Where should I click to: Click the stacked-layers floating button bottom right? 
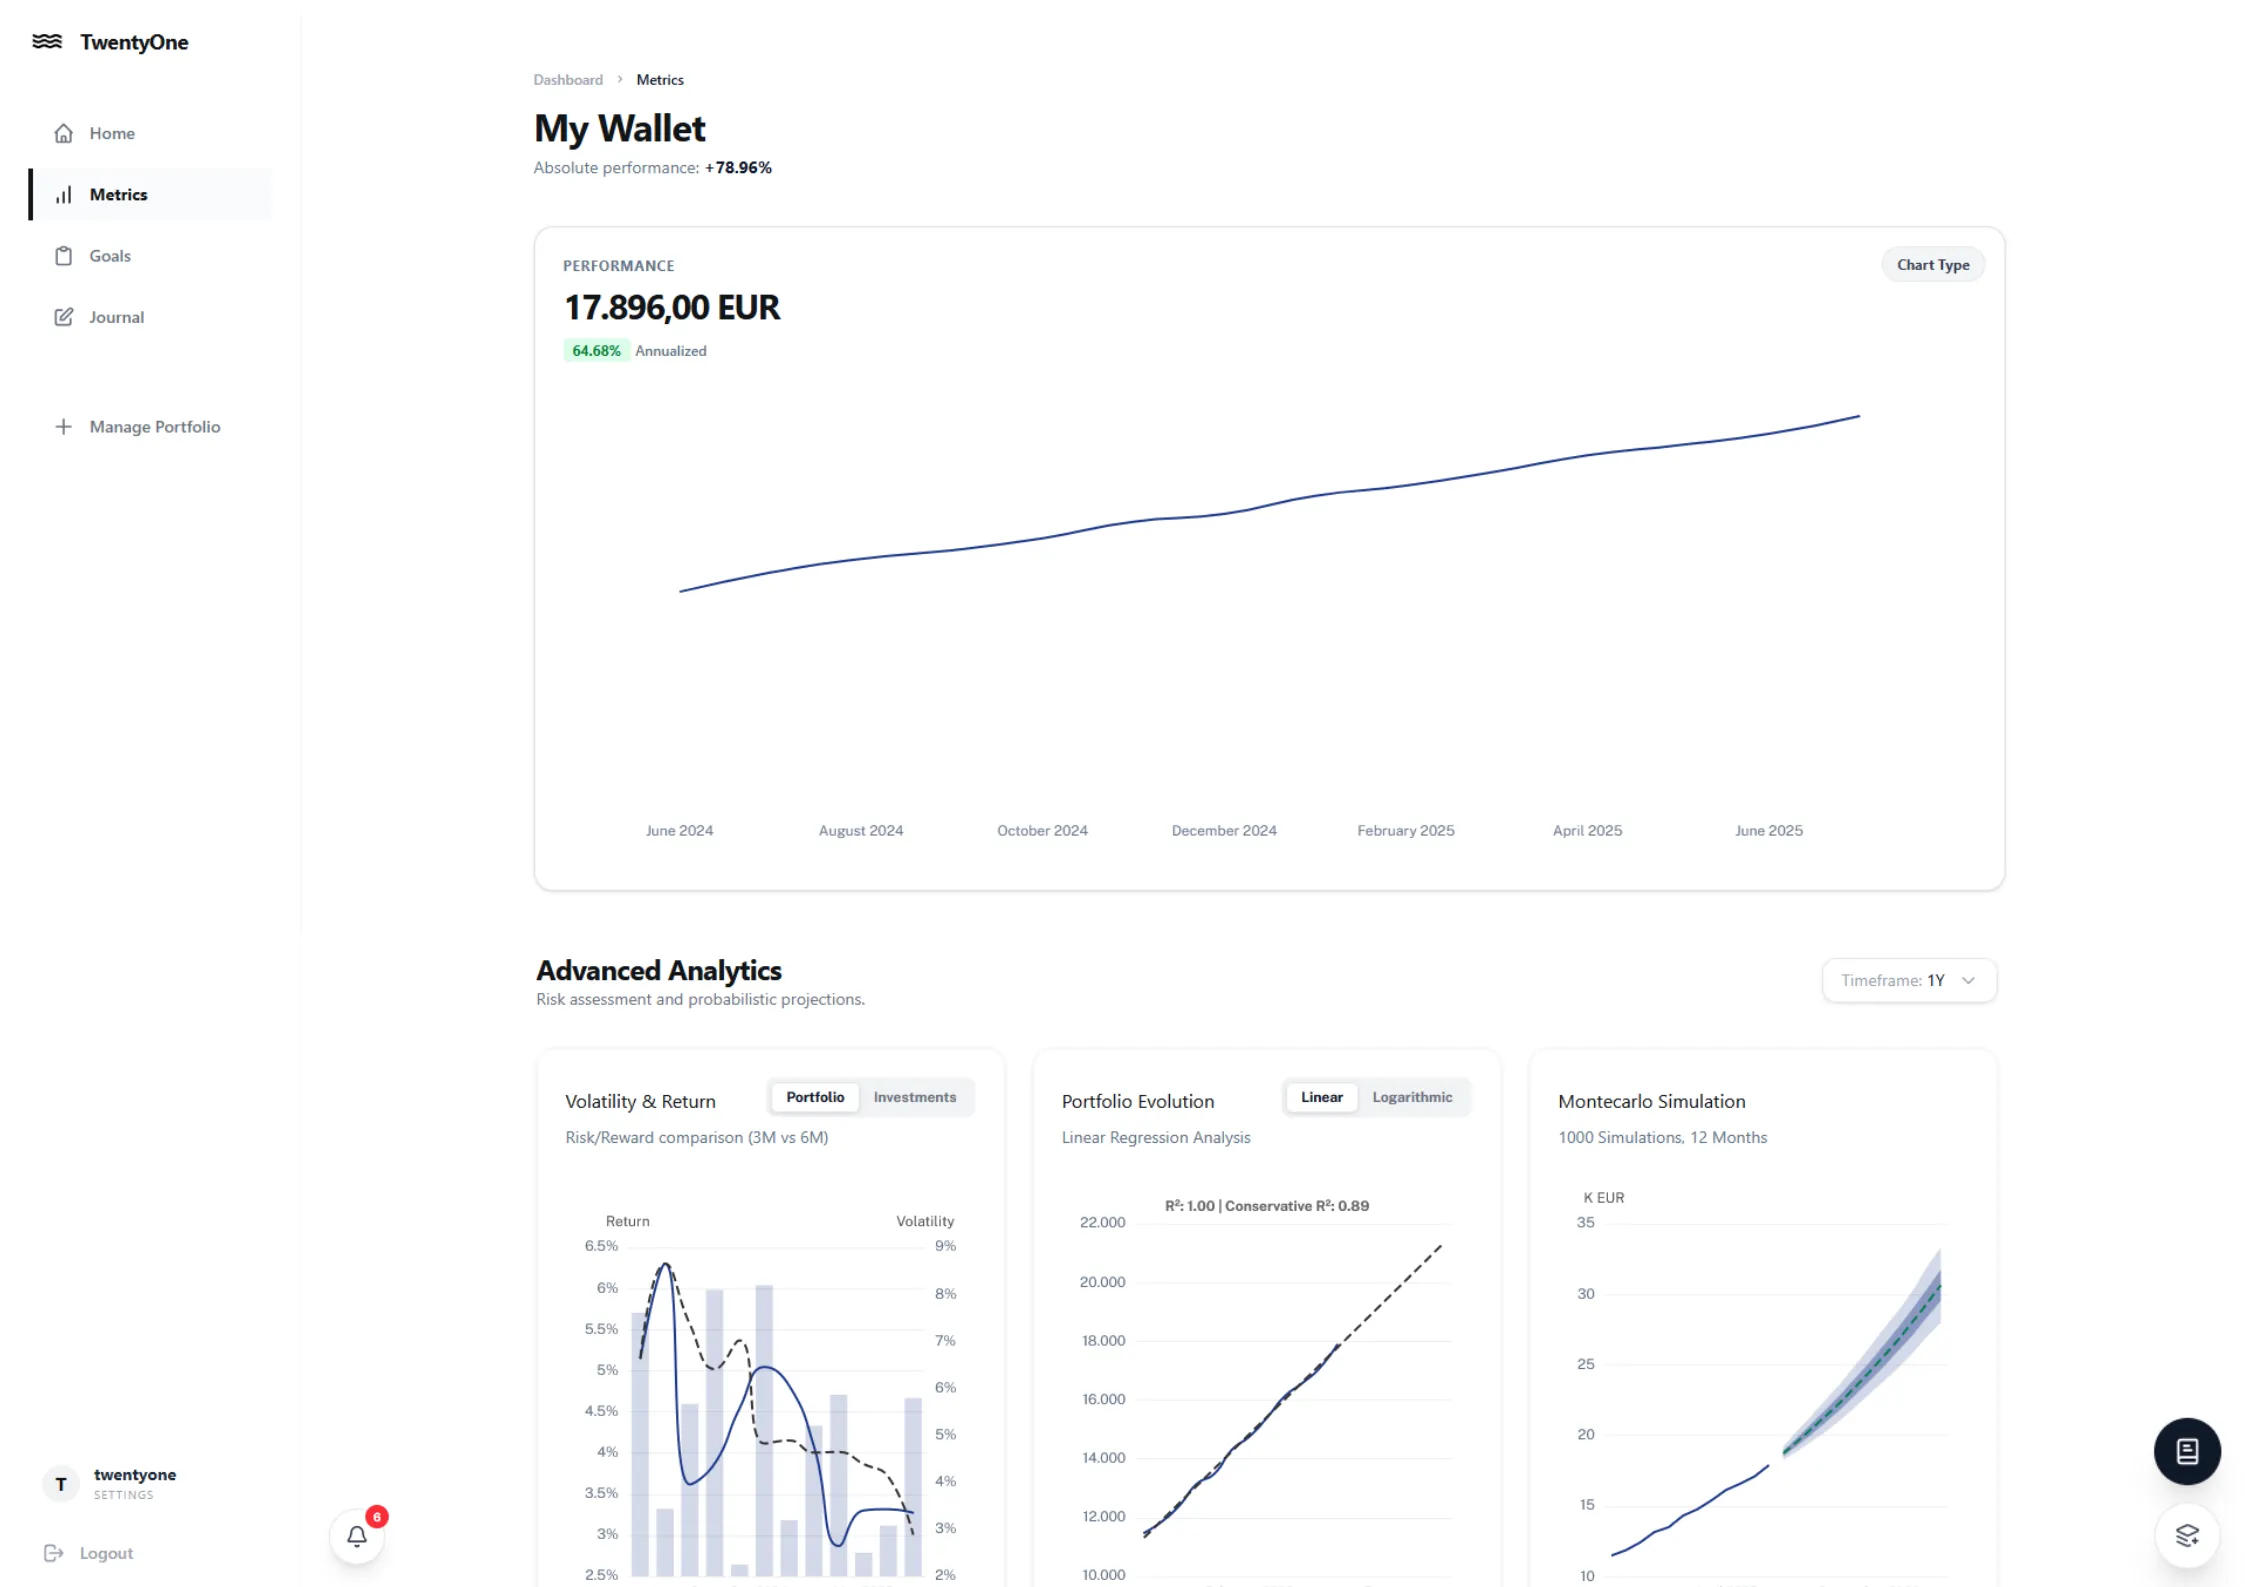[x=2187, y=1536]
